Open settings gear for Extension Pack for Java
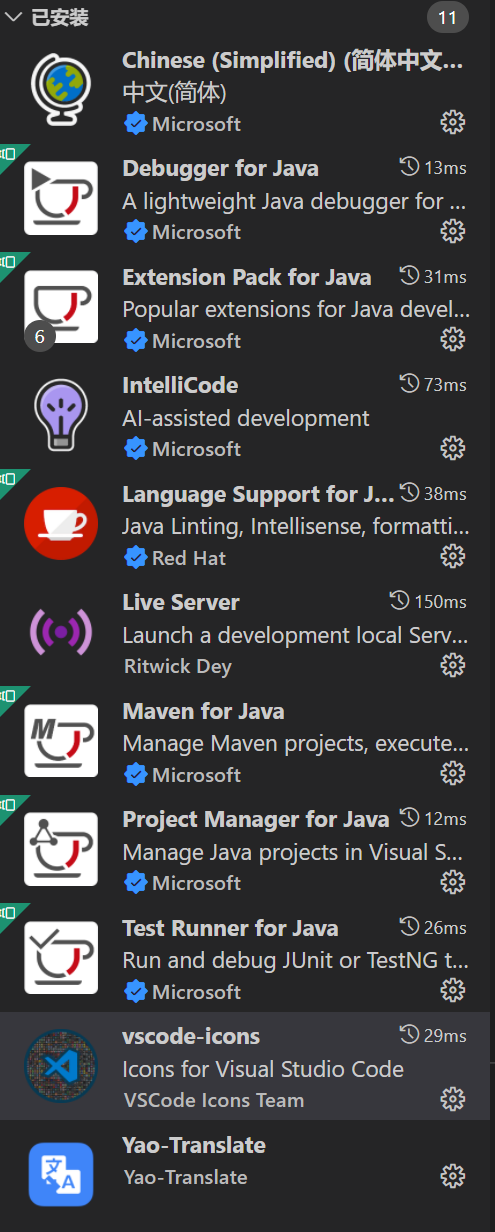The height and width of the screenshot is (1232, 495). pyautogui.click(x=453, y=339)
